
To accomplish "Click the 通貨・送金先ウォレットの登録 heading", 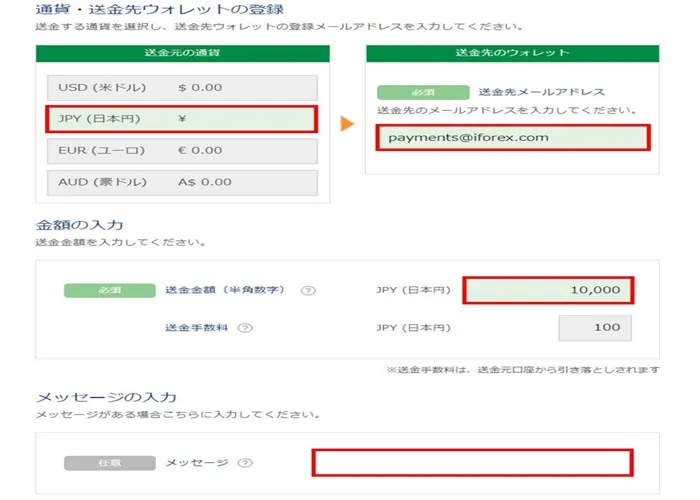I will [x=159, y=9].
